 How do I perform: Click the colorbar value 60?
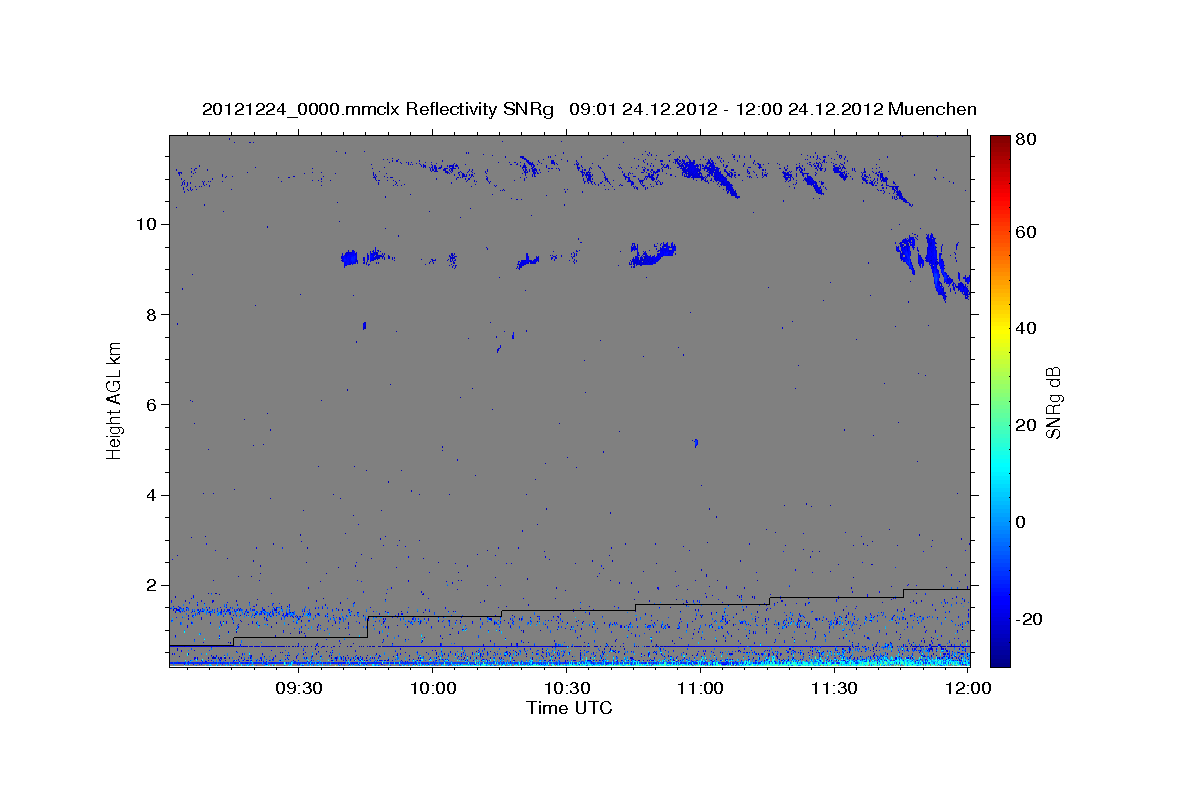click(1025, 232)
